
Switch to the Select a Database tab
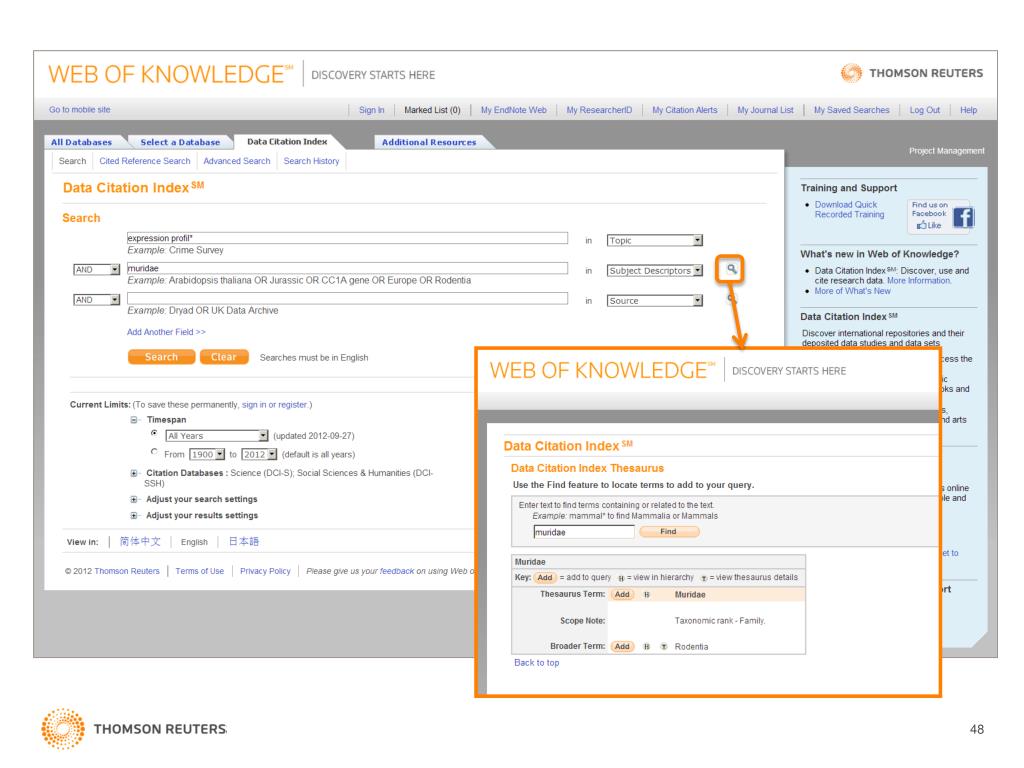pyautogui.click(x=180, y=142)
